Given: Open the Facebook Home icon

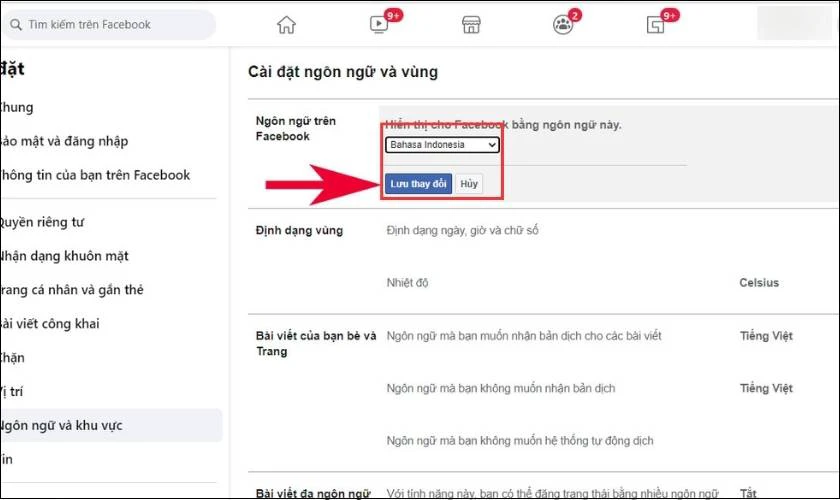Looking at the screenshot, I should point(286,25).
